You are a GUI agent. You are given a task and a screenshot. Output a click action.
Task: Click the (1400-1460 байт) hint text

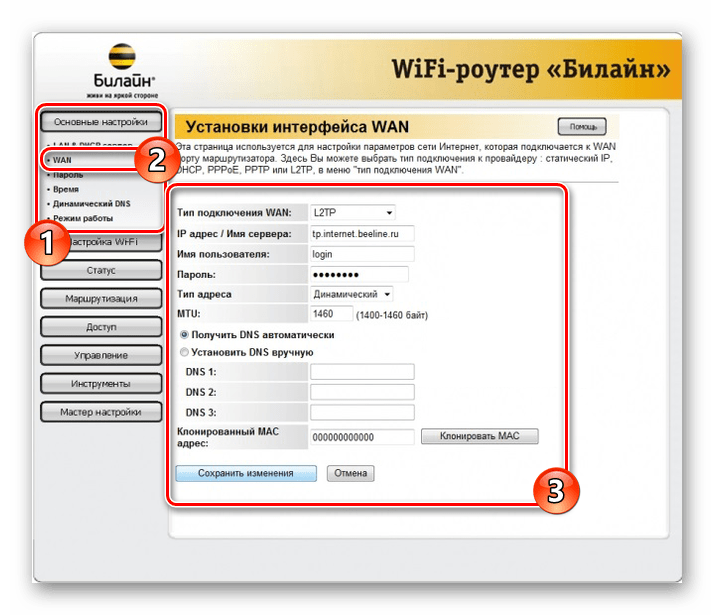point(392,315)
